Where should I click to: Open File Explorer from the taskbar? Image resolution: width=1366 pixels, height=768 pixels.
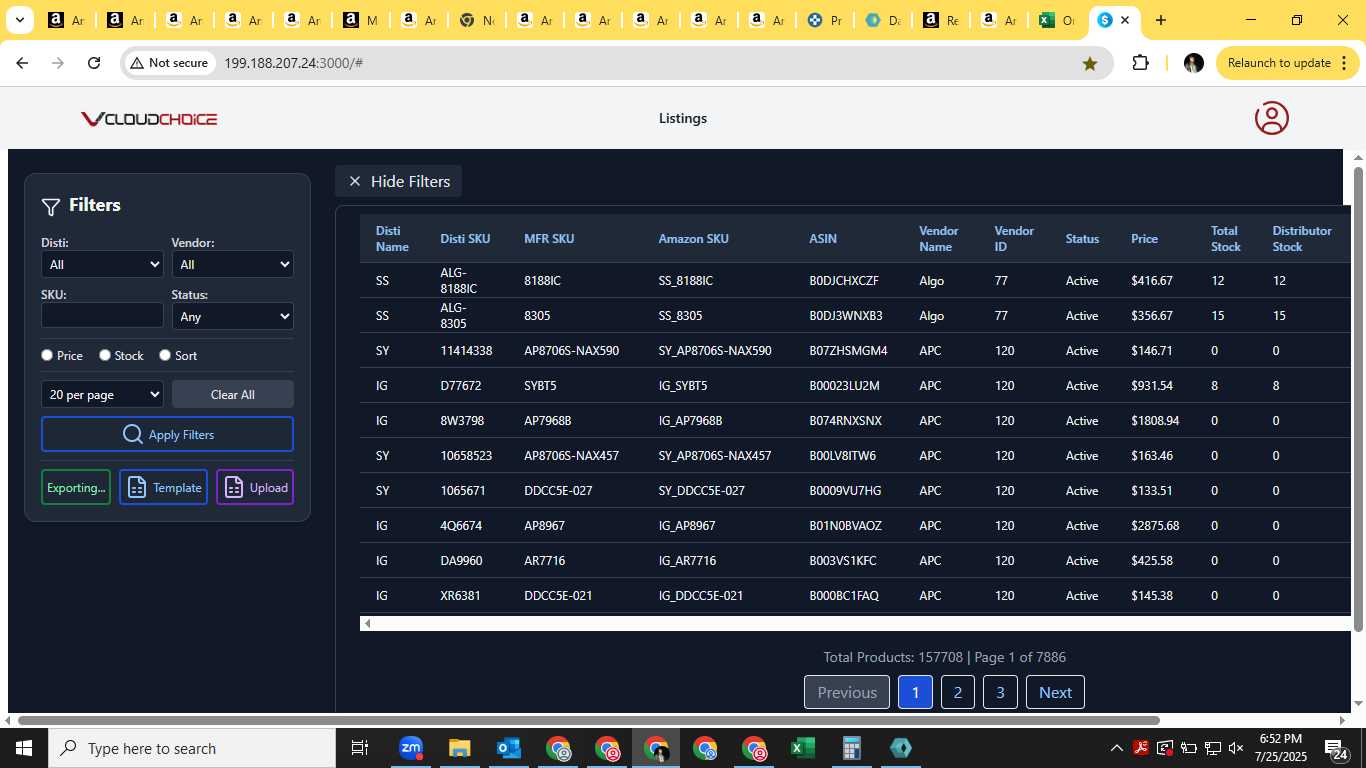(459, 748)
